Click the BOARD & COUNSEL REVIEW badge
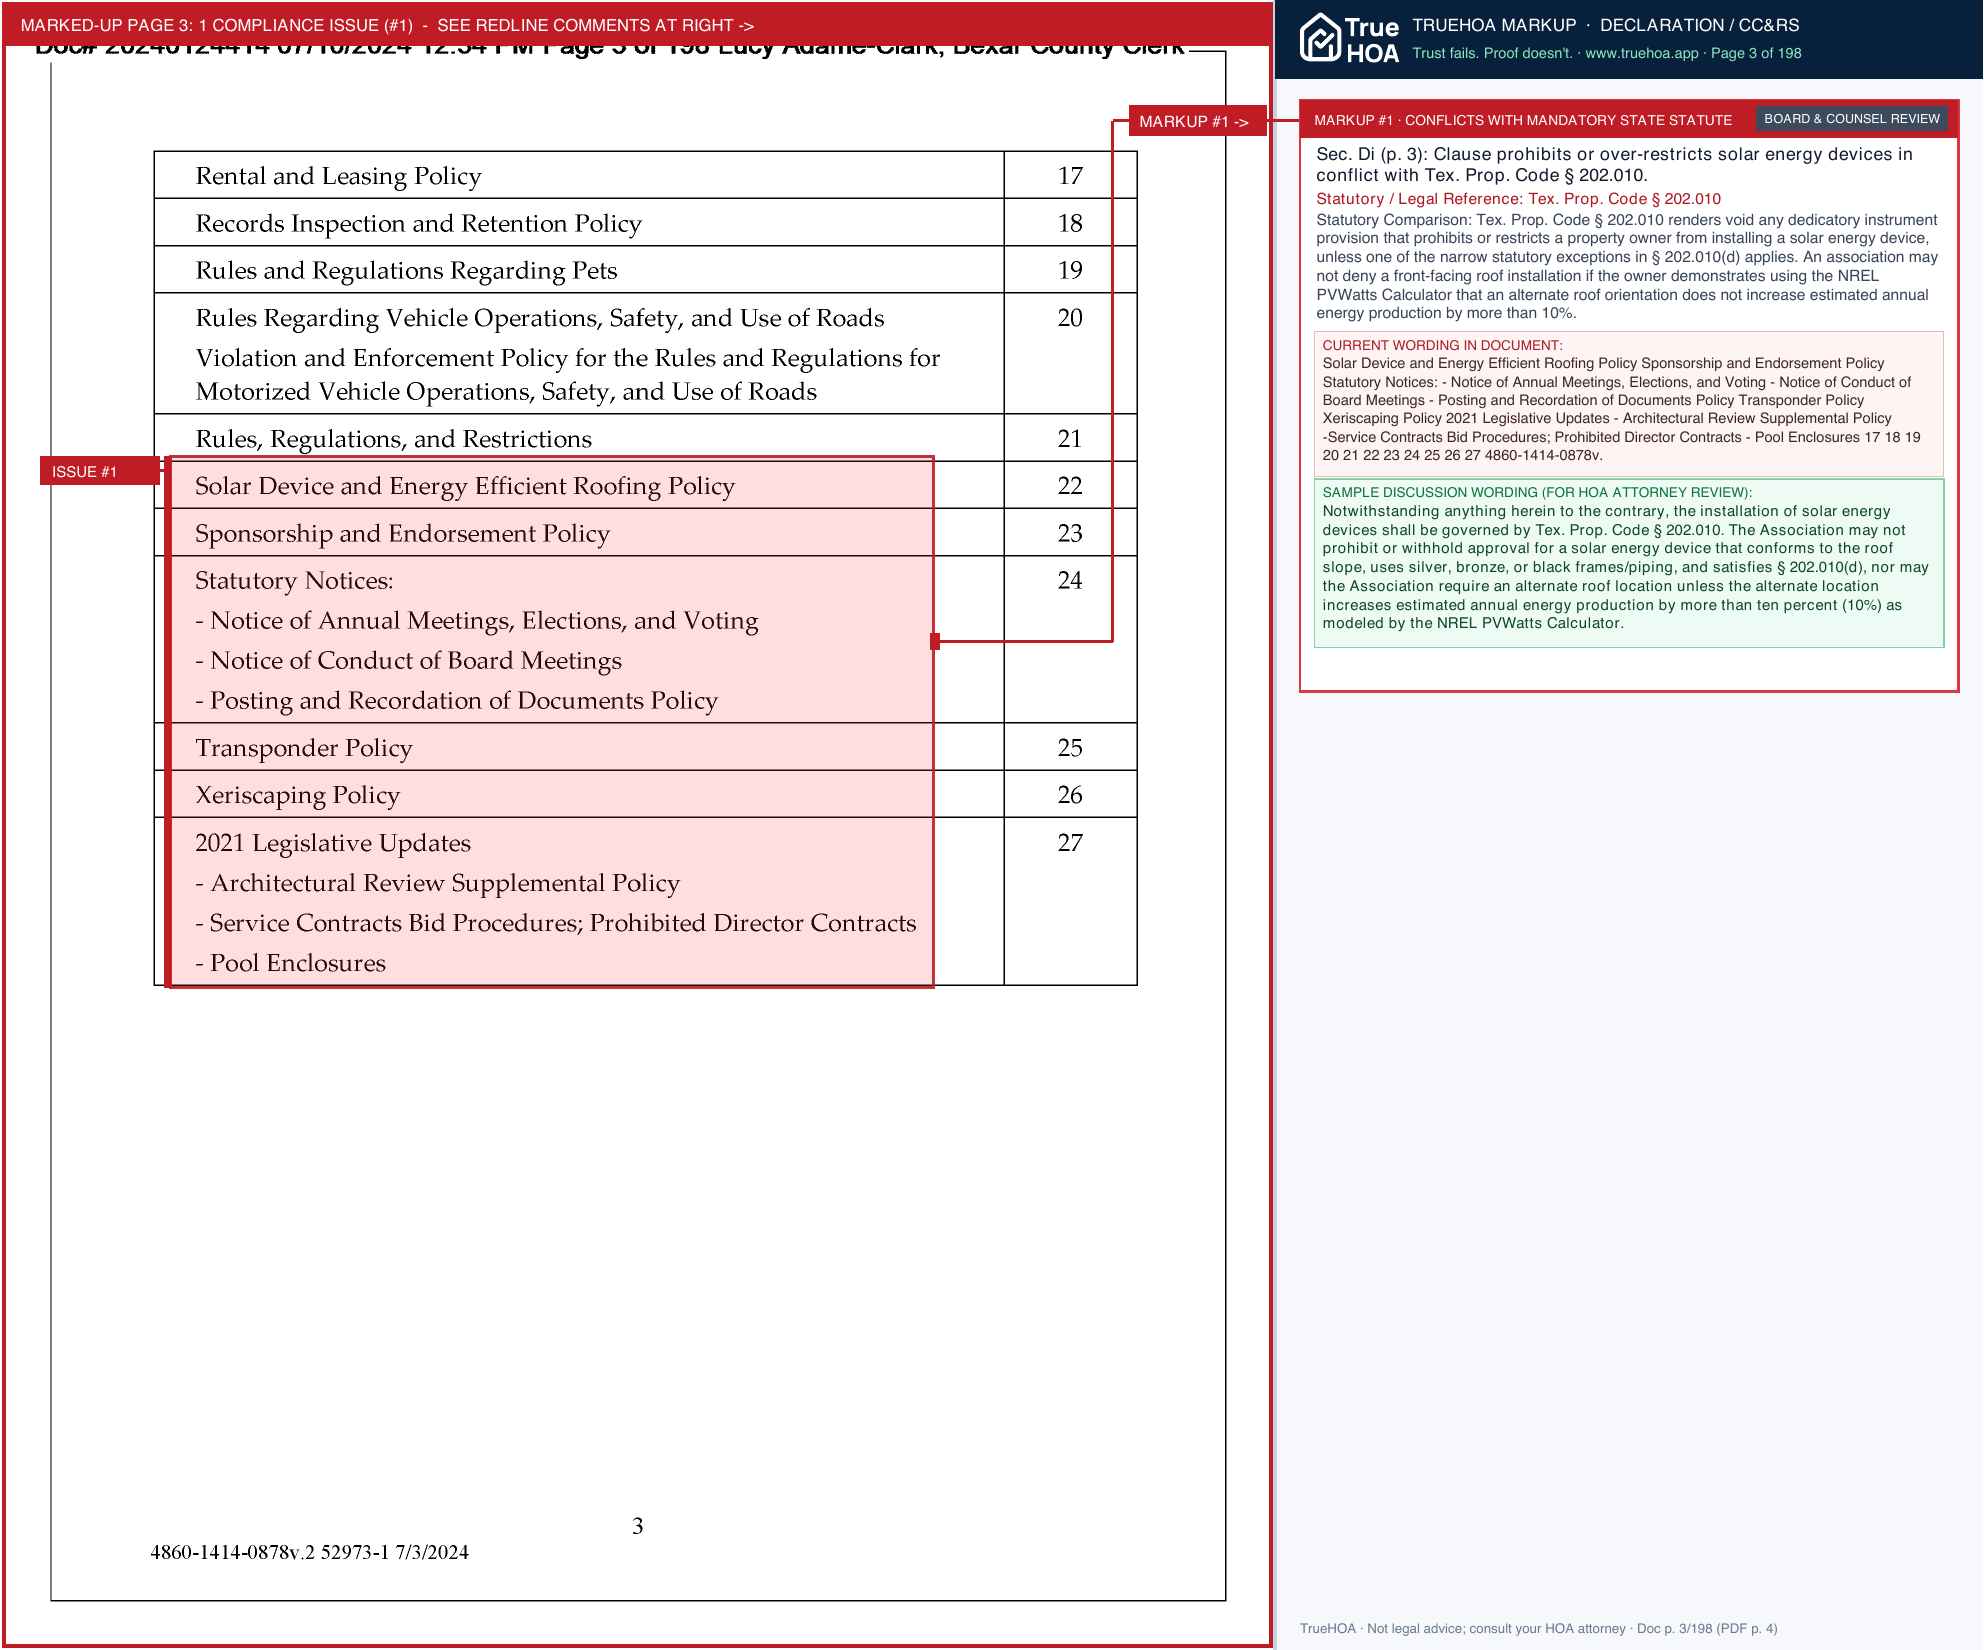 pos(1851,119)
